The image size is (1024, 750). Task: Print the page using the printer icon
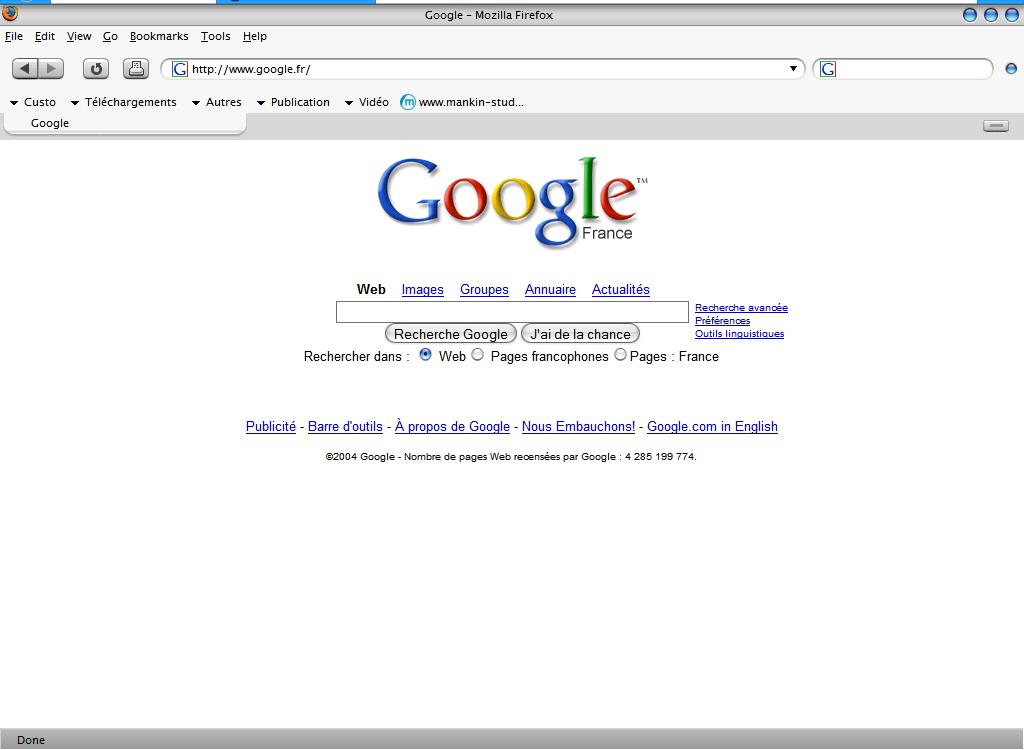tap(136, 69)
